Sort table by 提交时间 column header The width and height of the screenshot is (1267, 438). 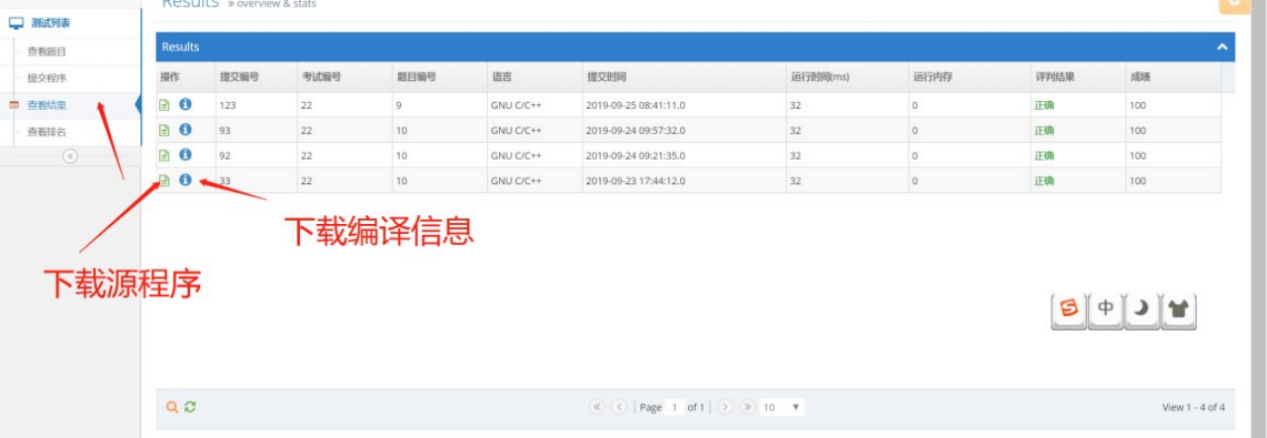click(x=608, y=77)
